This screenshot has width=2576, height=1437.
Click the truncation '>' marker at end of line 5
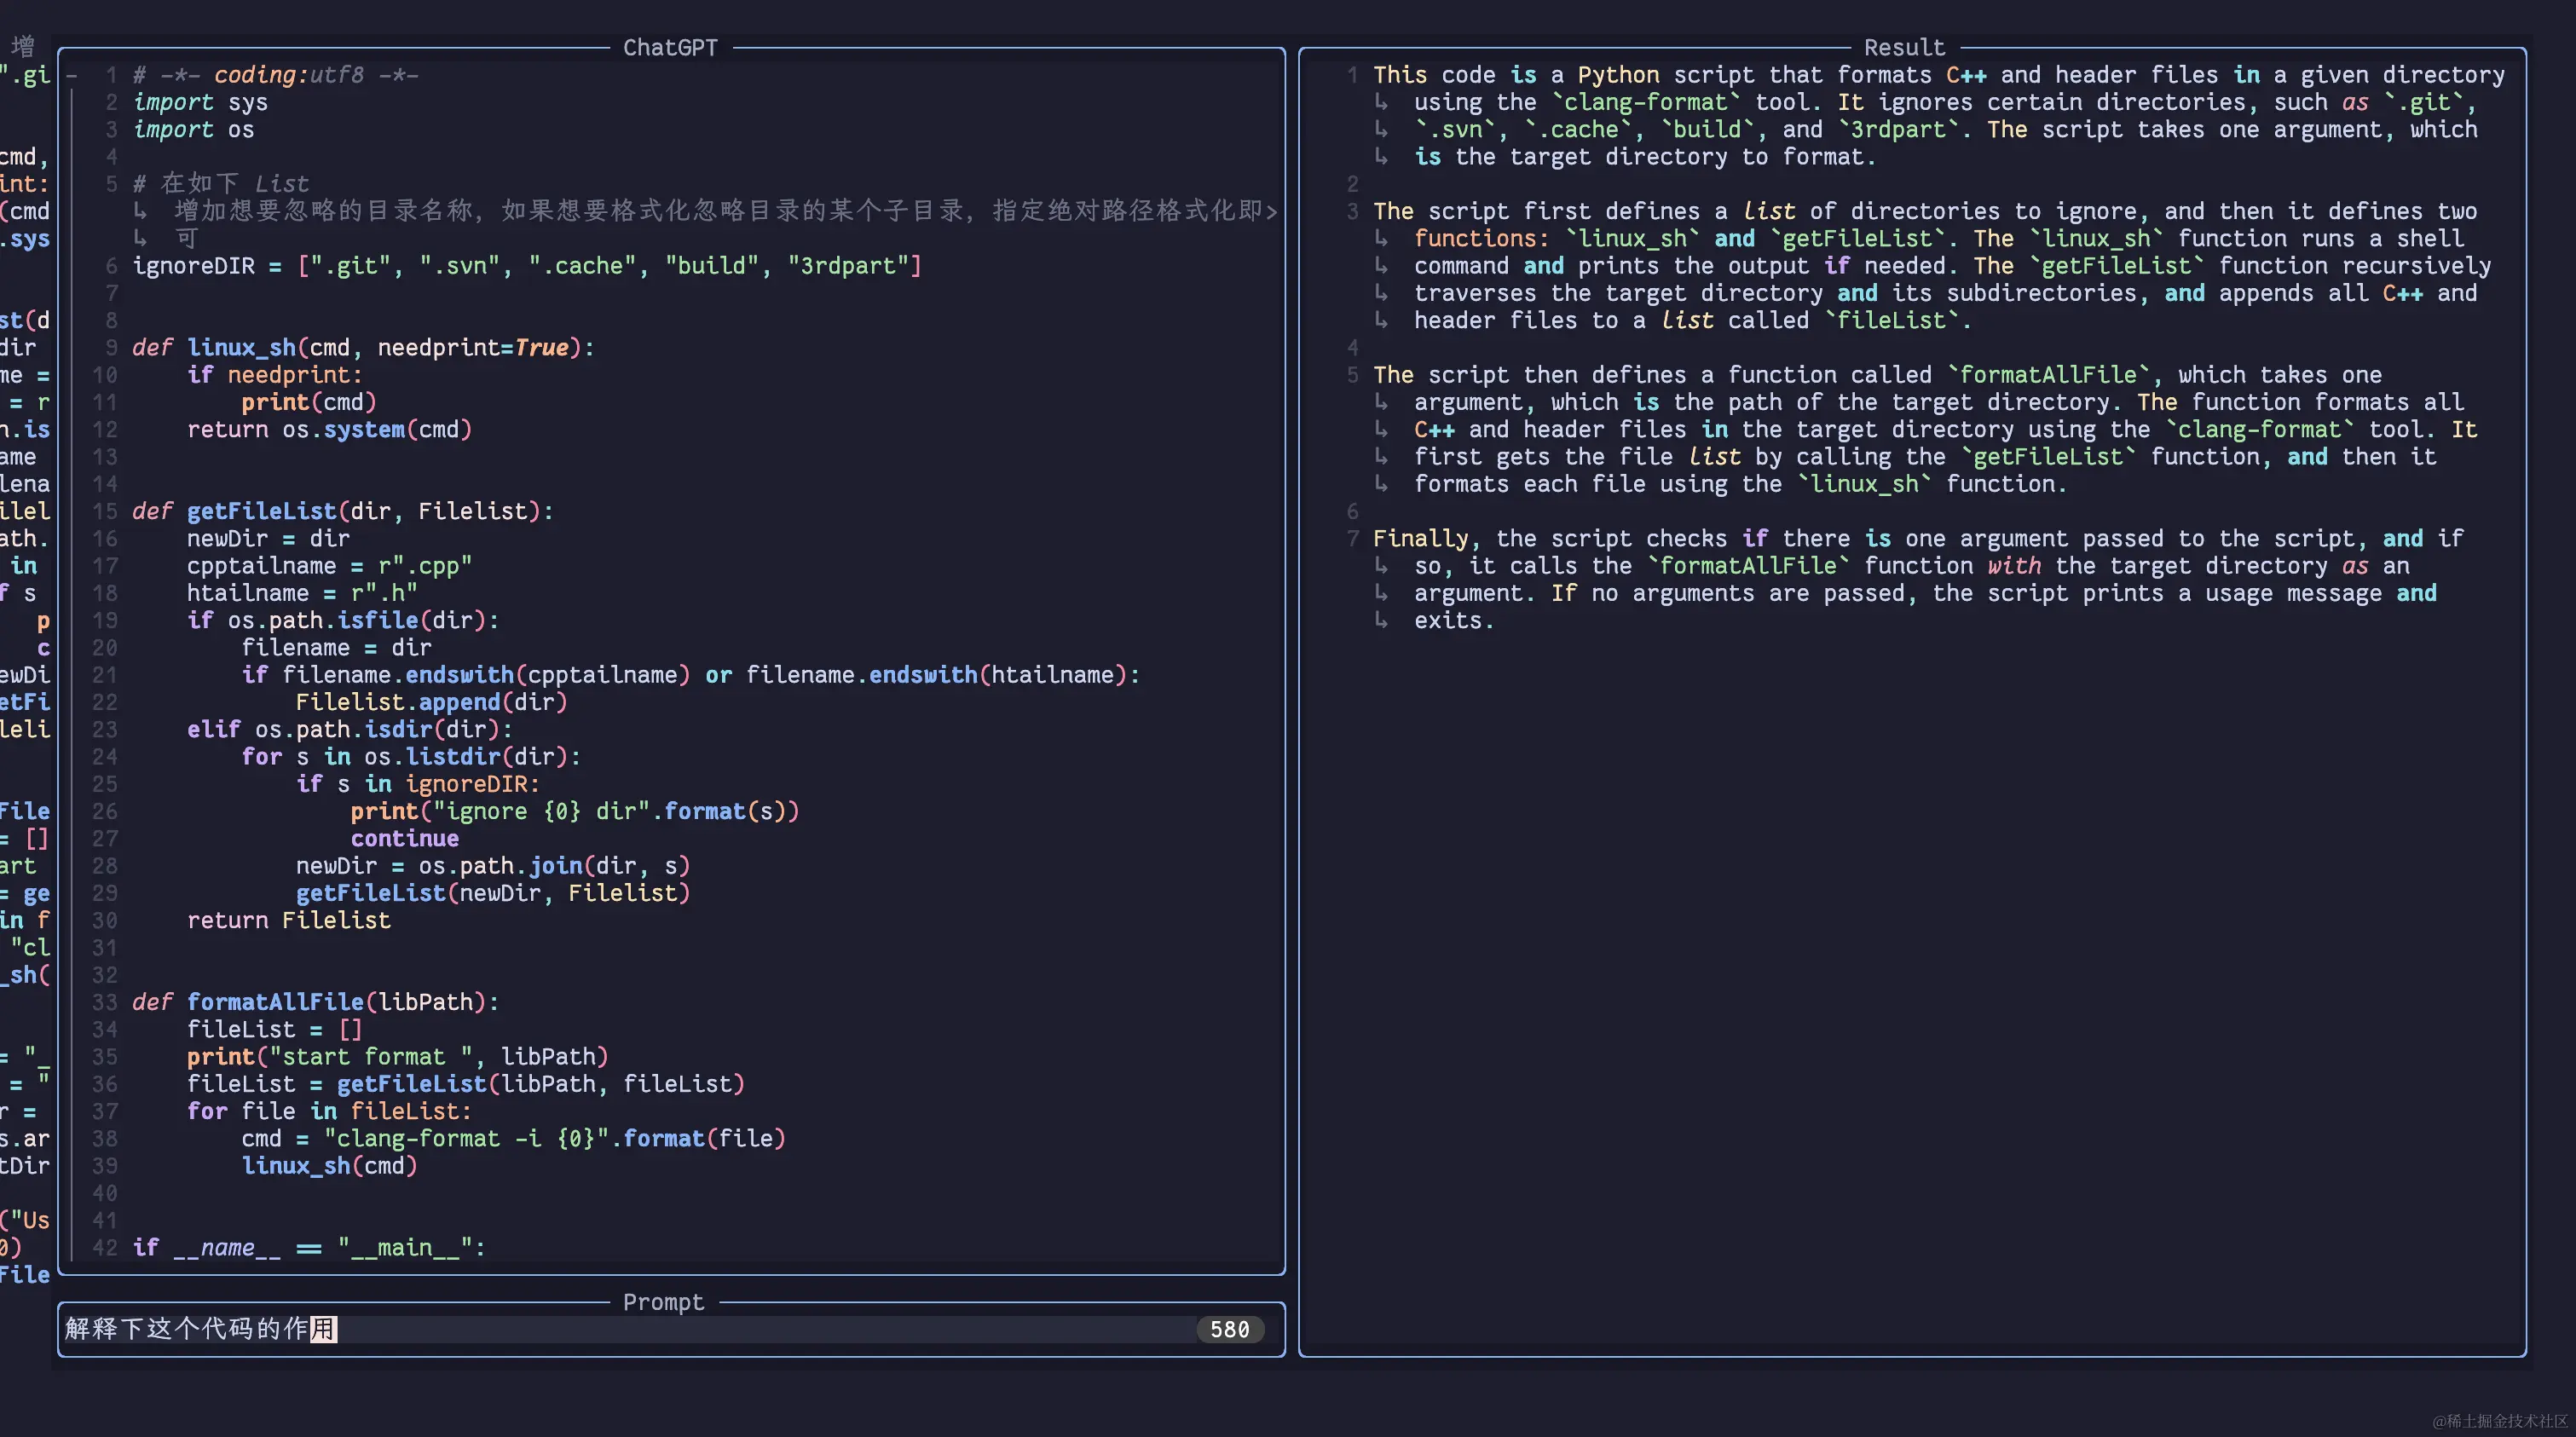pyautogui.click(x=1272, y=211)
